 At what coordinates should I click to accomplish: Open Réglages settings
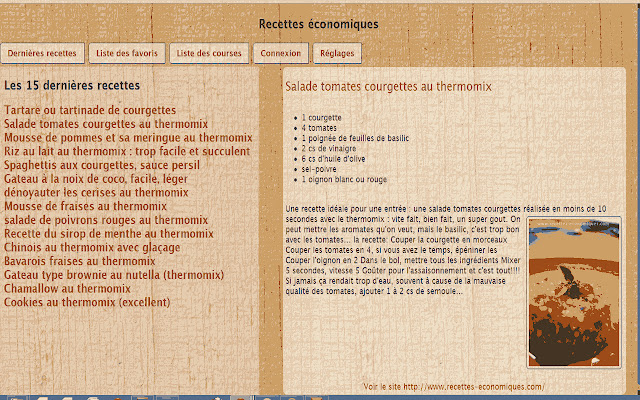(337, 53)
